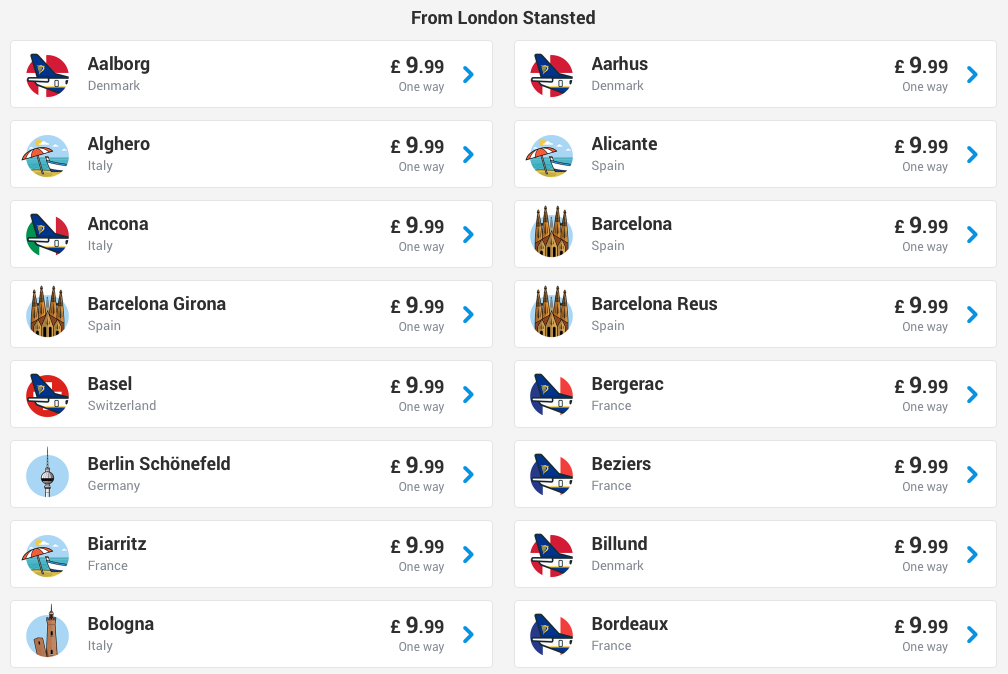Click the French flag plane icon for Bordeaux
This screenshot has height=674, width=1008.
point(552,635)
